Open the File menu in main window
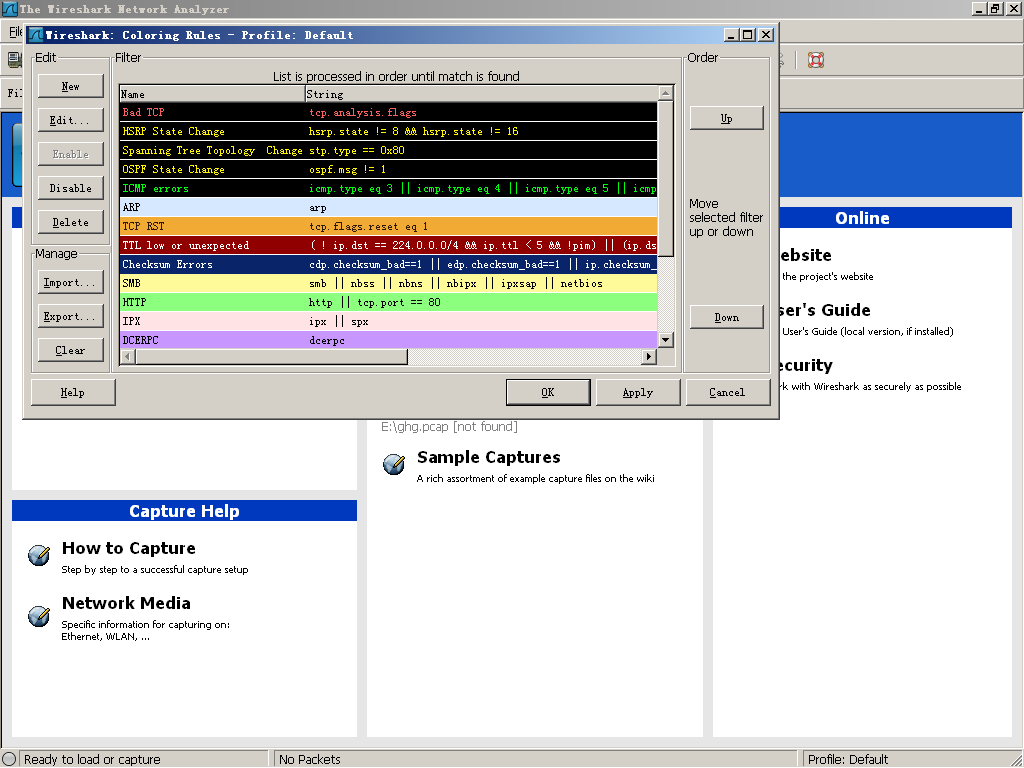1024x768 pixels. [x=15, y=32]
